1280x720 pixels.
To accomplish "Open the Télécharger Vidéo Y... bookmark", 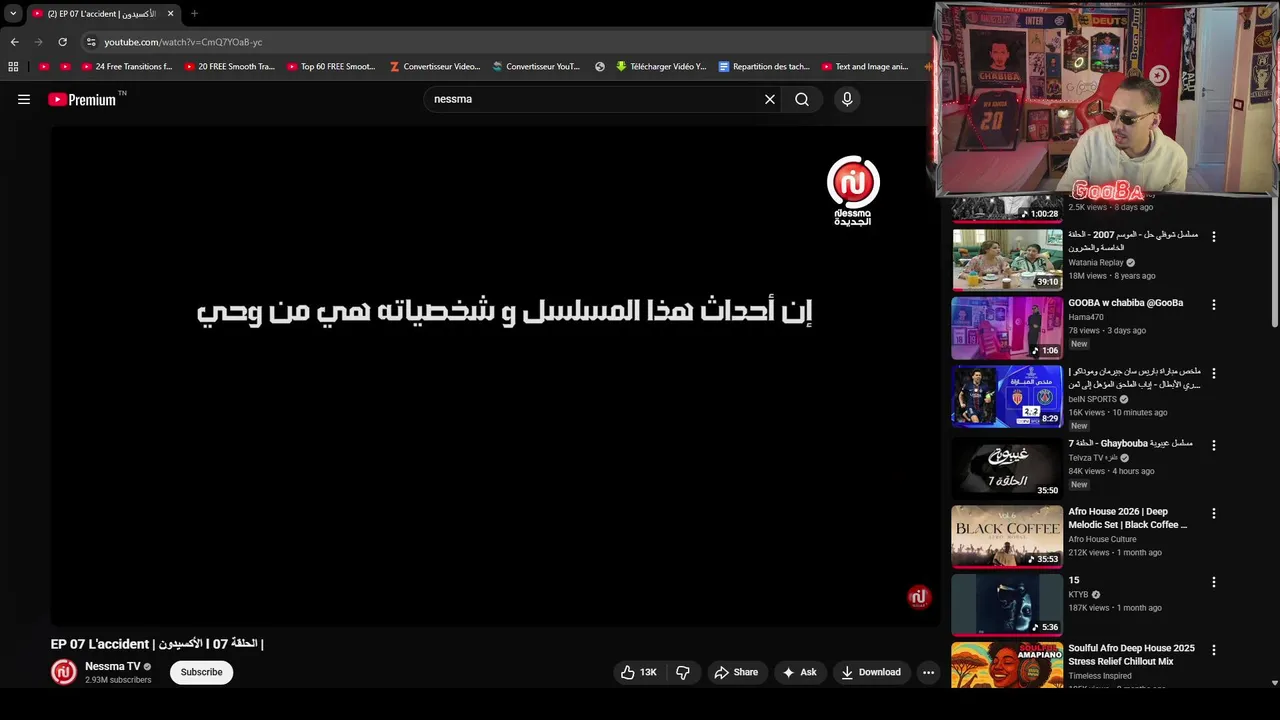I will (x=661, y=67).
